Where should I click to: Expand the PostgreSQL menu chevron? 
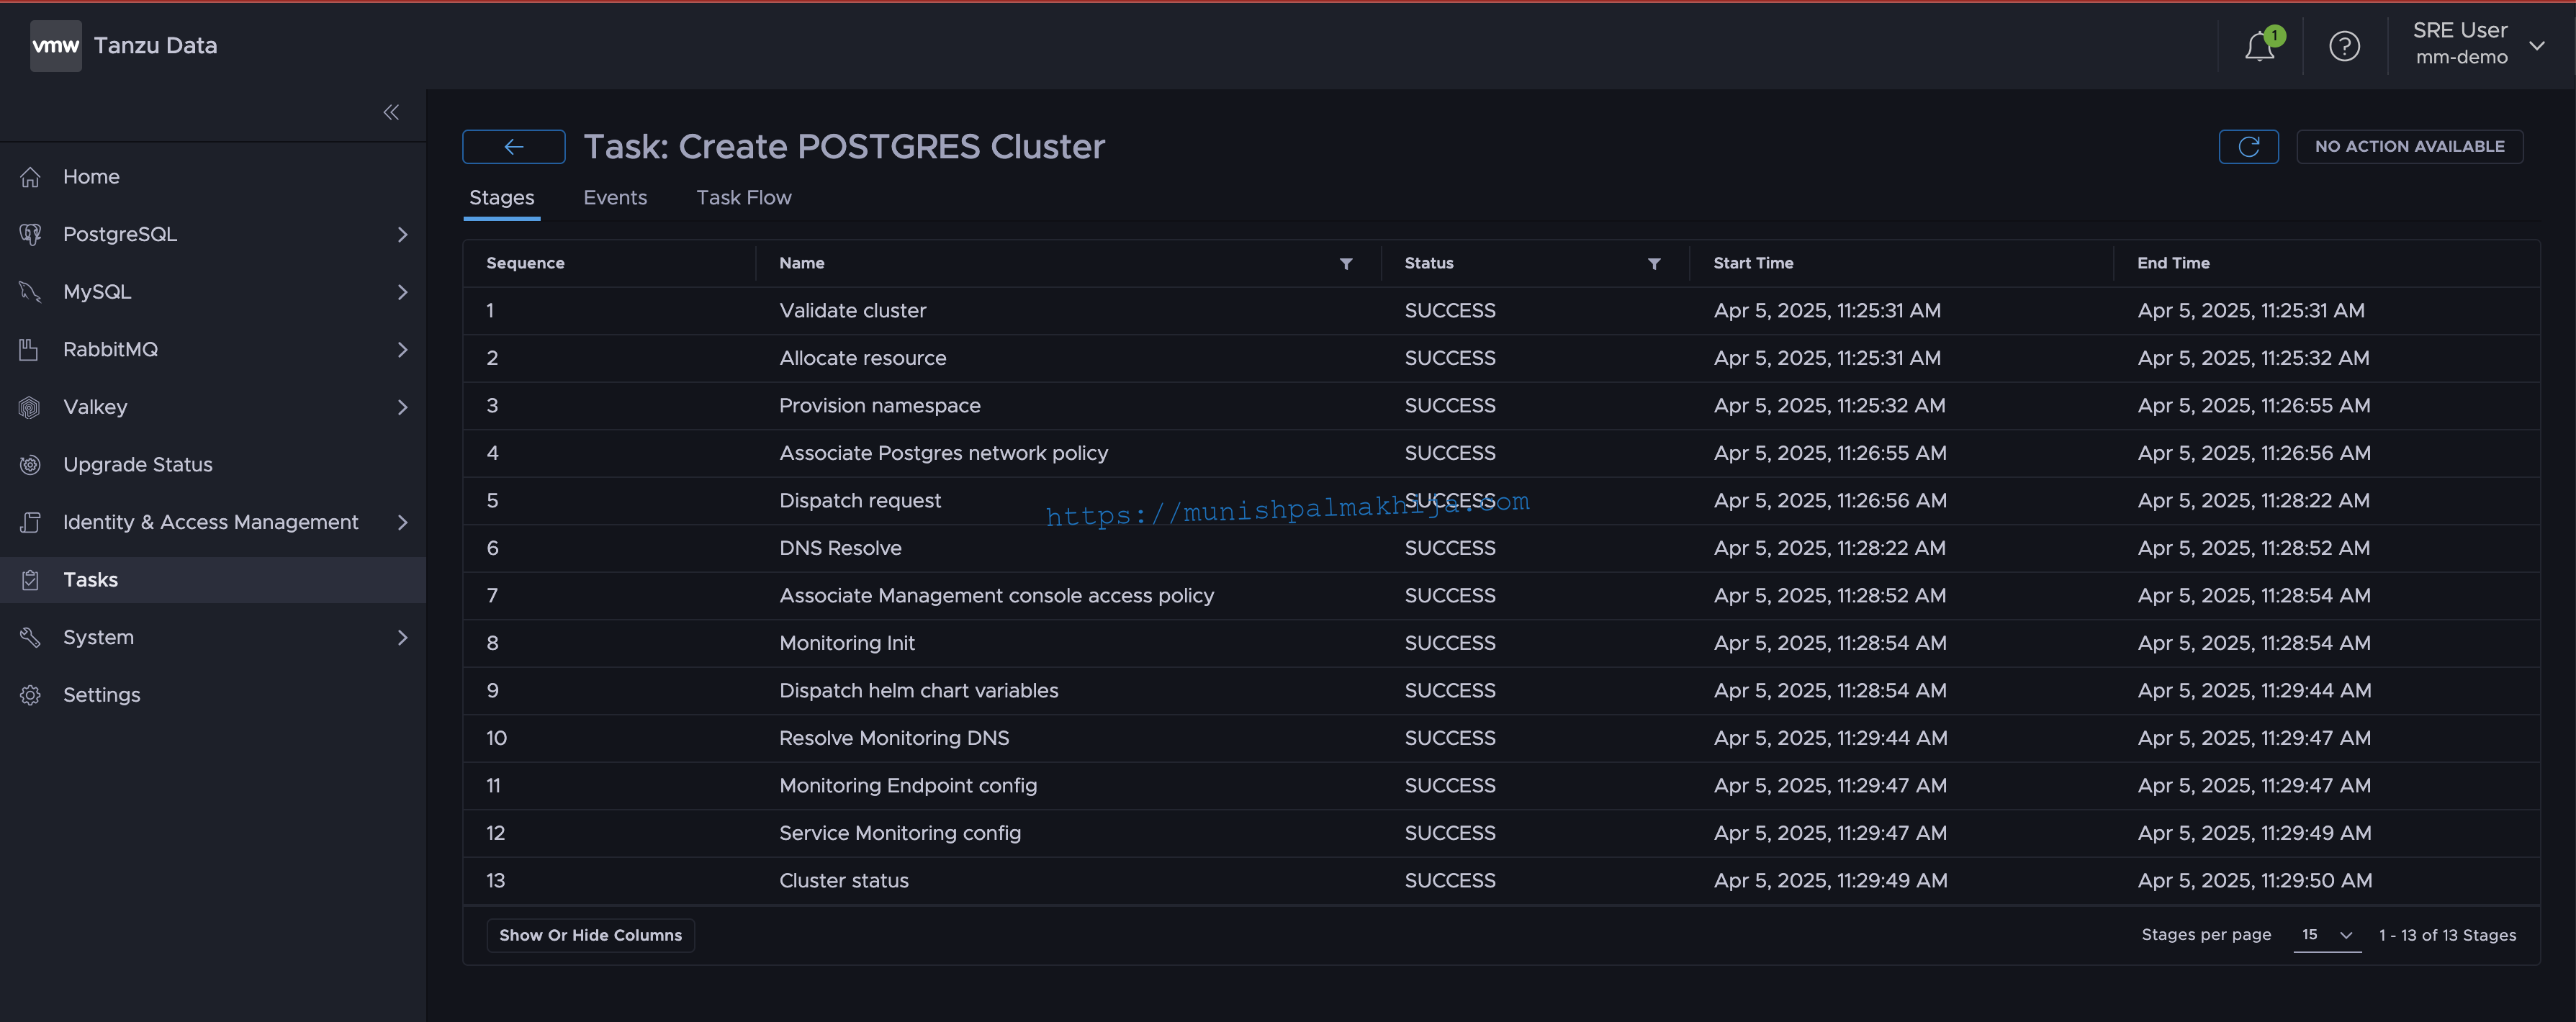402,234
